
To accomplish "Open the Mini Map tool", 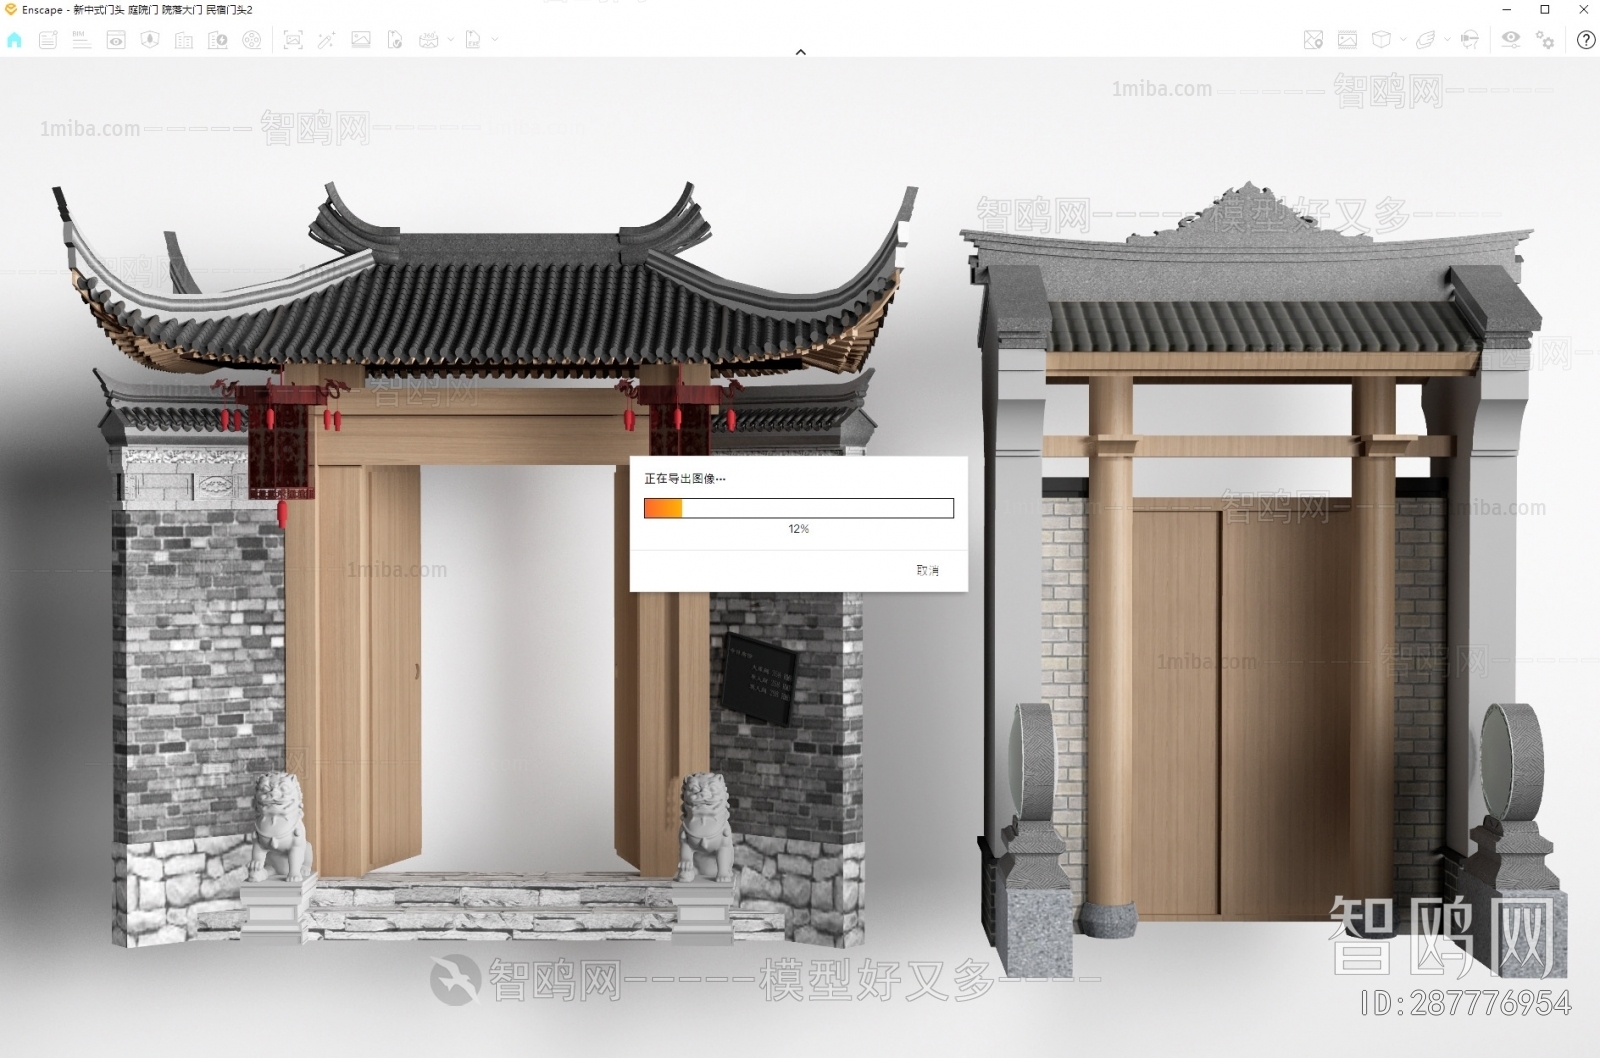I will (x=1314, y=40).
